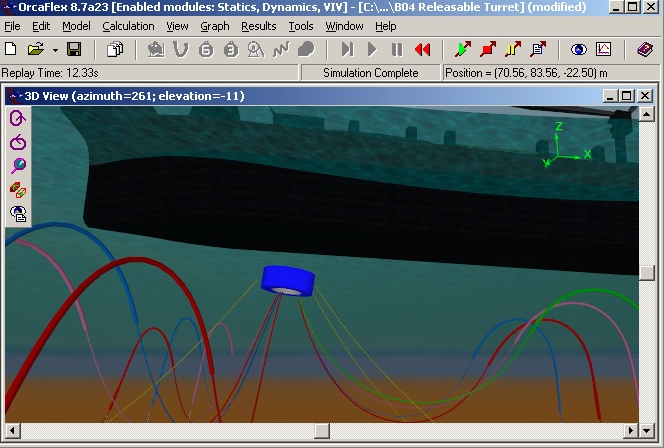Image resolution: width=664 pixels, height=448 pixels.
Task: Minimize the OrcaFlex main window
Action: tap(617, 7)
